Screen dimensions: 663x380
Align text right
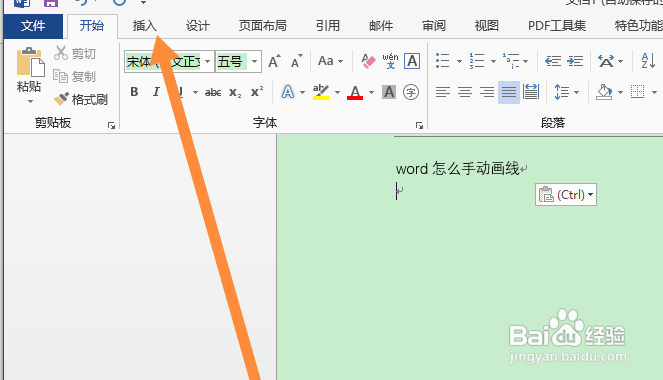(487, 92)
